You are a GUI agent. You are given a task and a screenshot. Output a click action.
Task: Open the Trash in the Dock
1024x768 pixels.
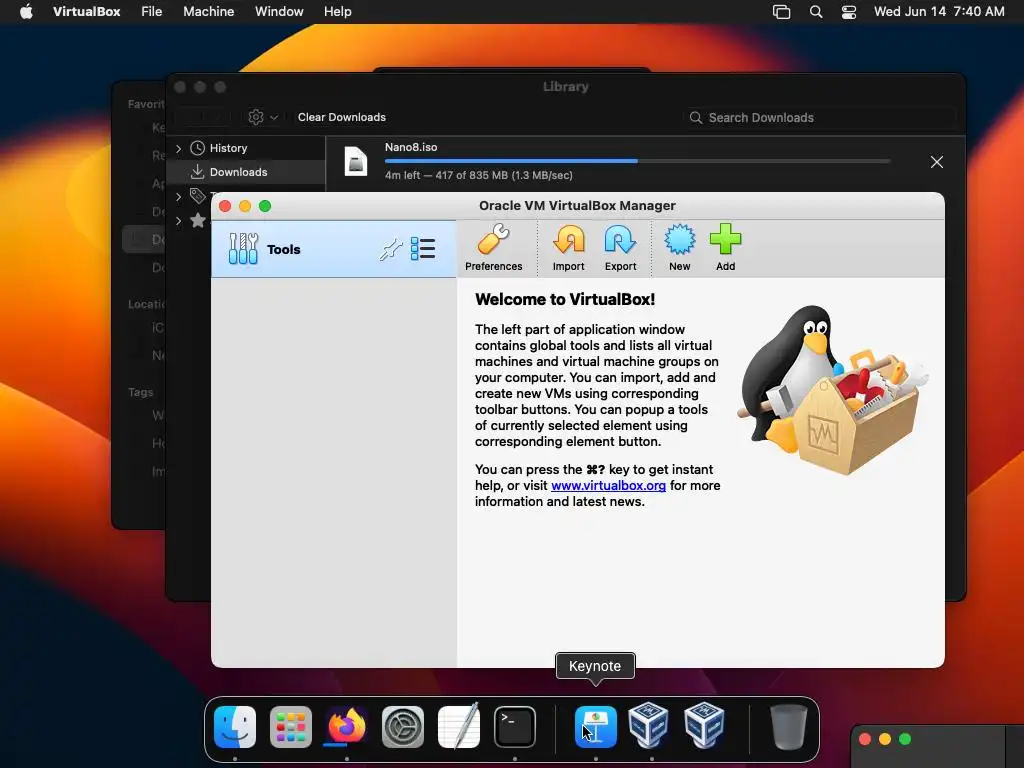[788, 727]
